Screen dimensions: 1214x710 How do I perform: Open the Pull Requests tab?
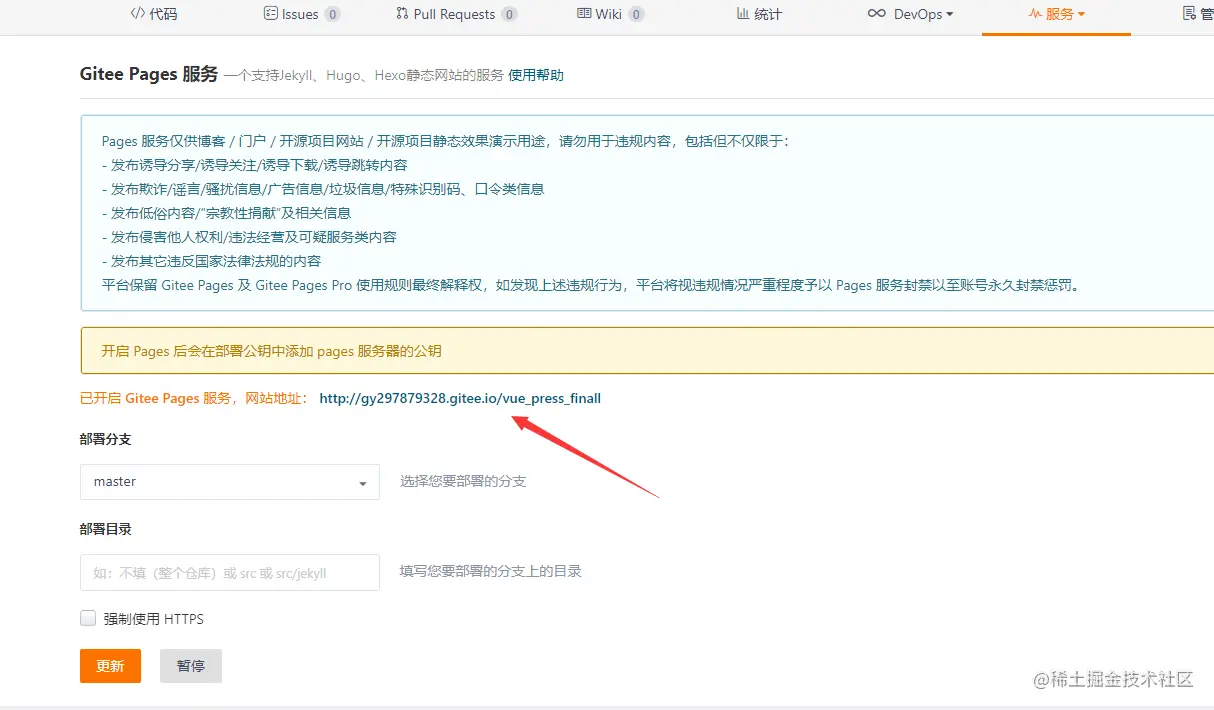click(456, 14)
